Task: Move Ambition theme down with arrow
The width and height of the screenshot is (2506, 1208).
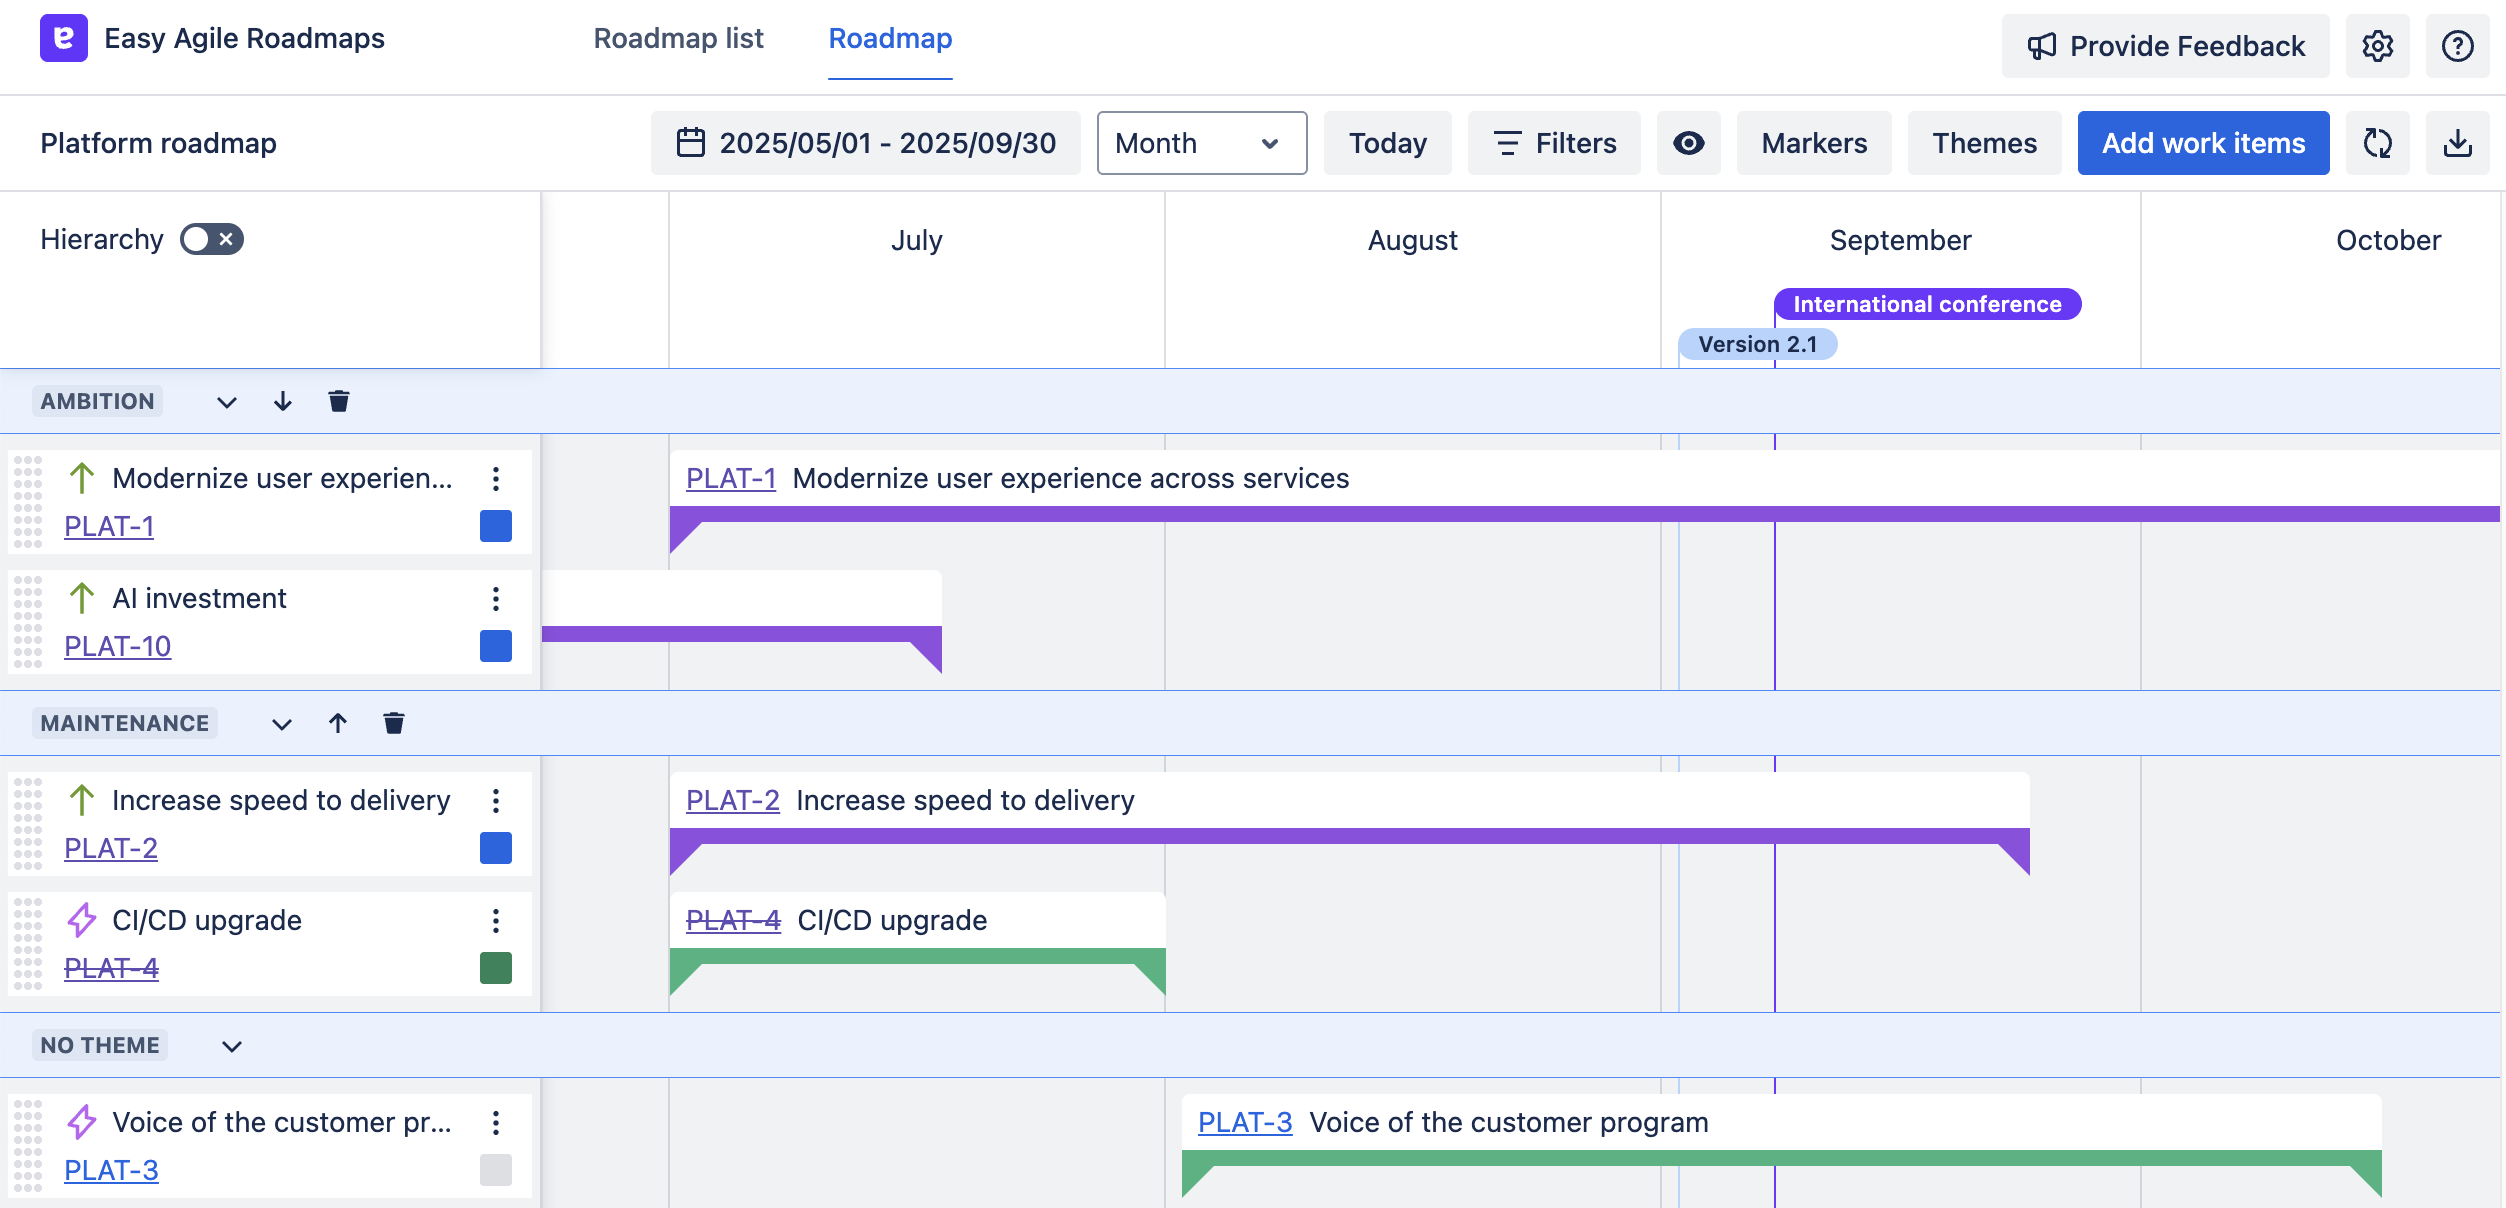Action: pos(283,401)
